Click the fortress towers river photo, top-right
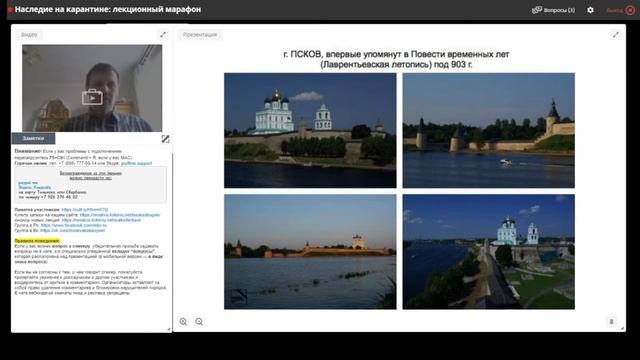Screen dimensions: 640x360 click(x=489, y=130)
